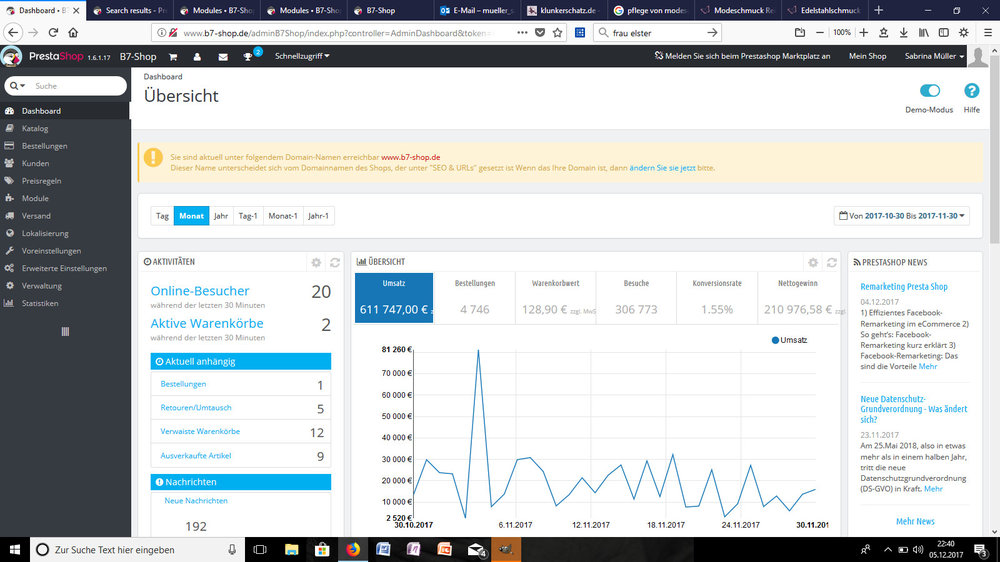Open the Sabrina Müller user menu
Viewport: 1000px width, 562px height.
pos(934,56)
